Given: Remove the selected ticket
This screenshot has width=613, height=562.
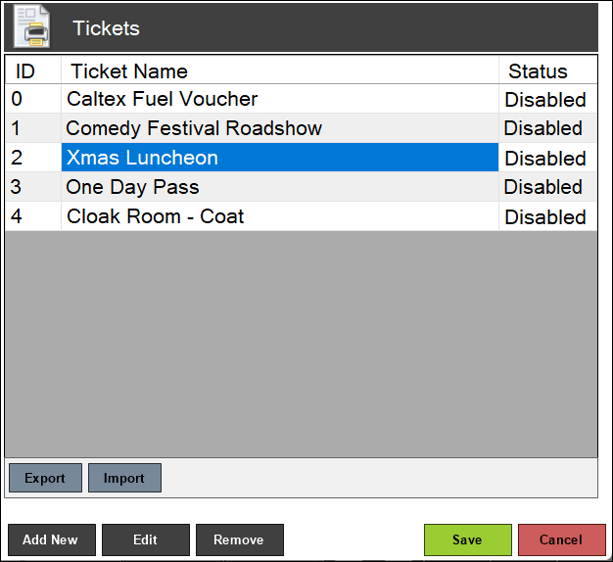Looking at the screenshot, I should 240,540.
